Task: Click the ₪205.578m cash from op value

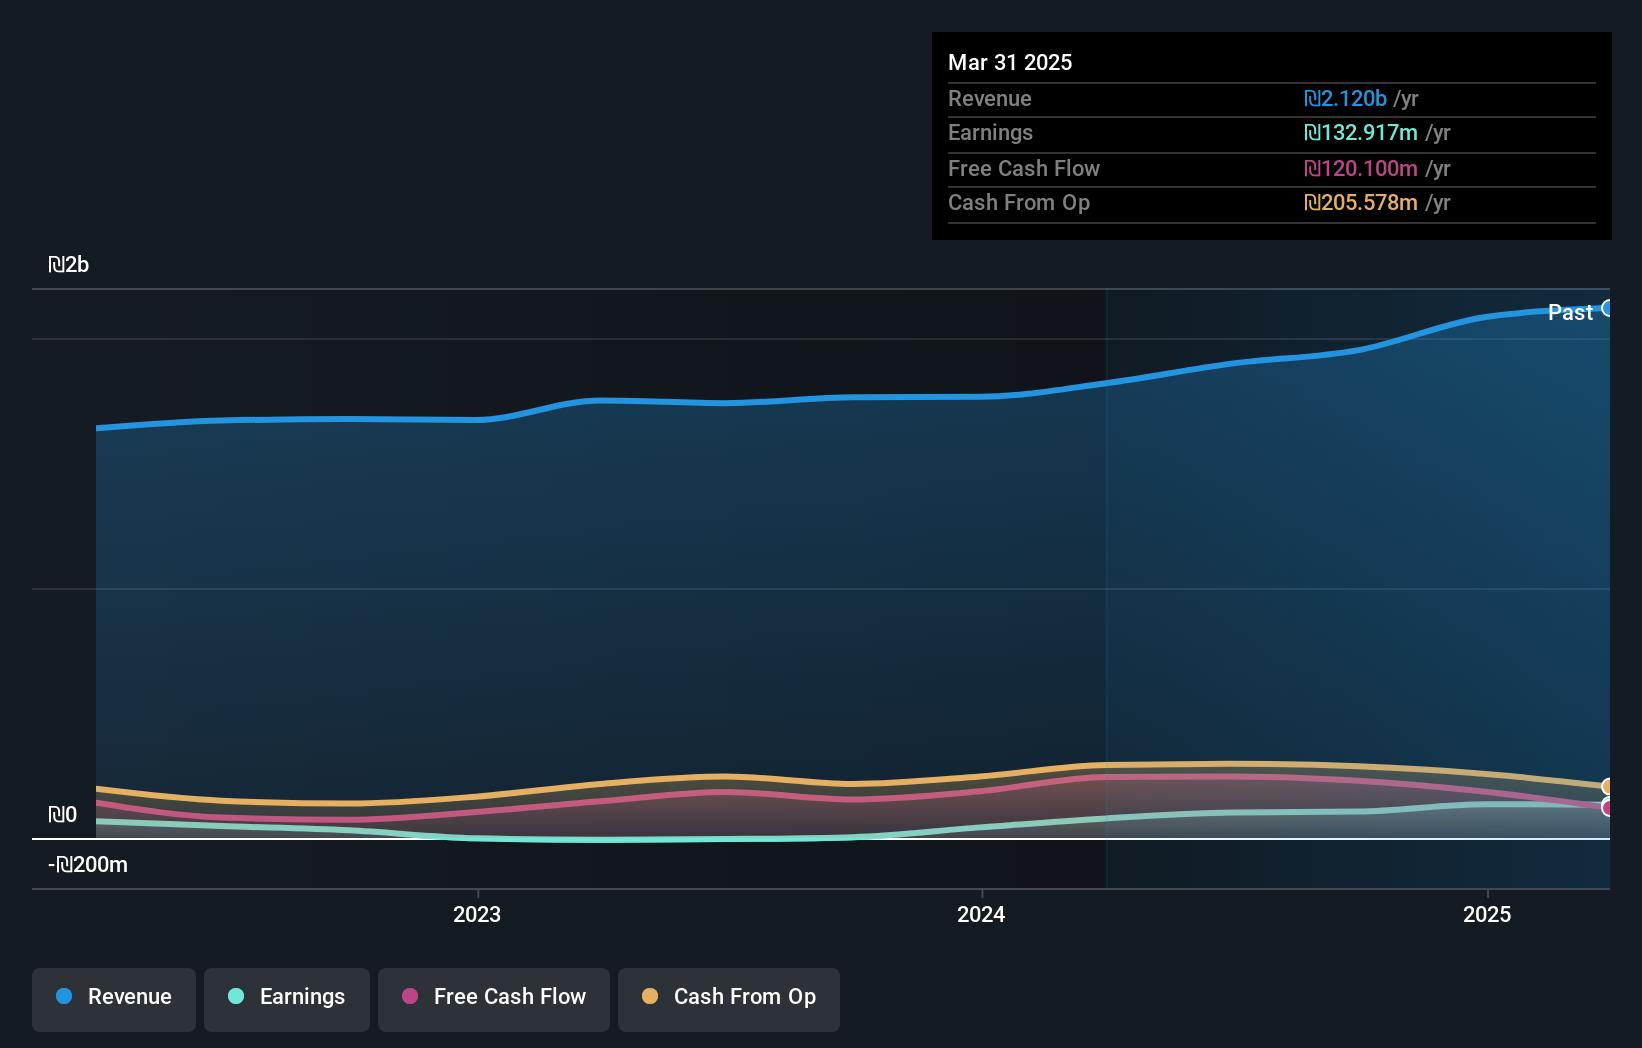Action: pos(1361,202)
